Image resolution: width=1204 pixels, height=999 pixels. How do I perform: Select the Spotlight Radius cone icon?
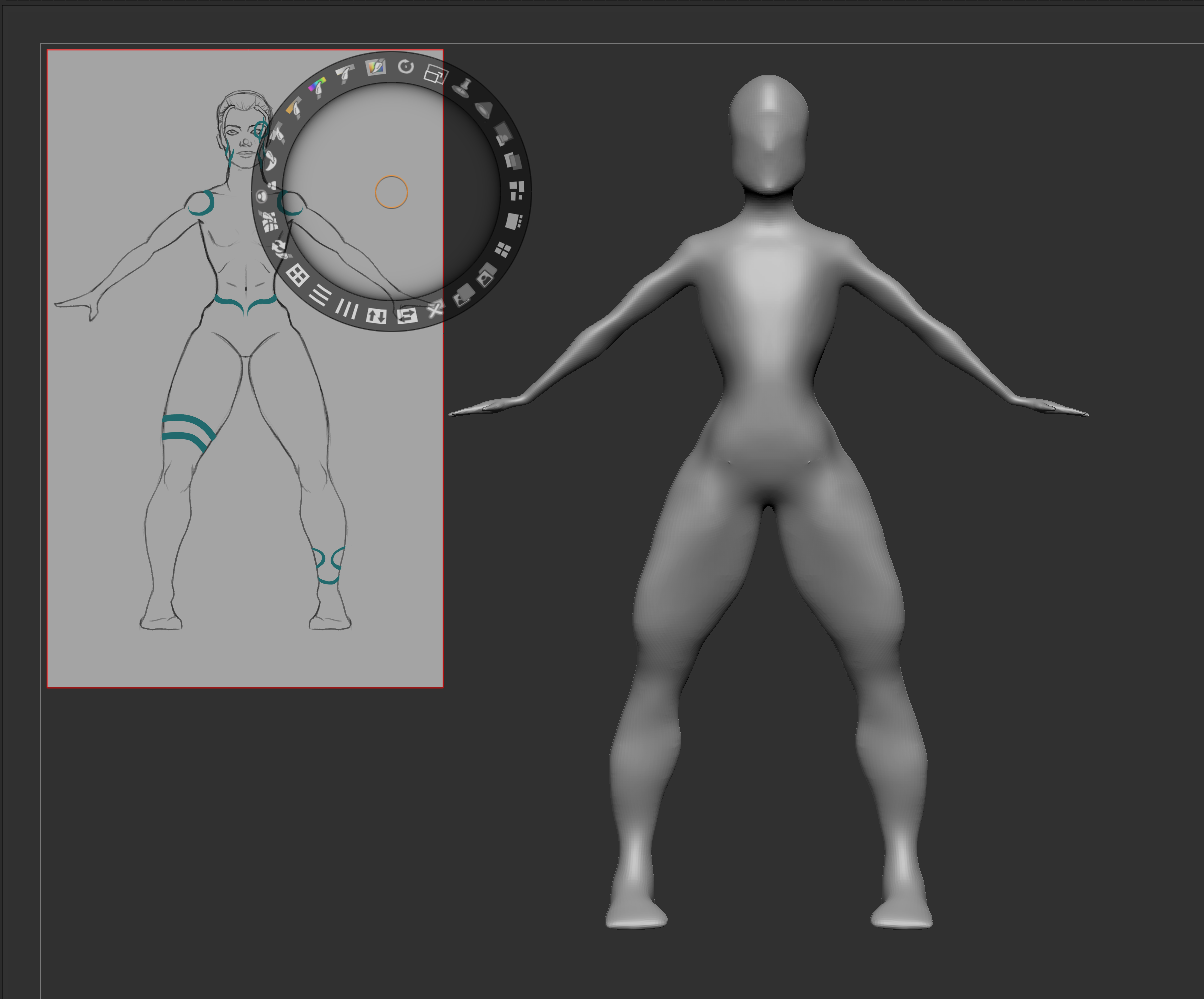point(485,108)
